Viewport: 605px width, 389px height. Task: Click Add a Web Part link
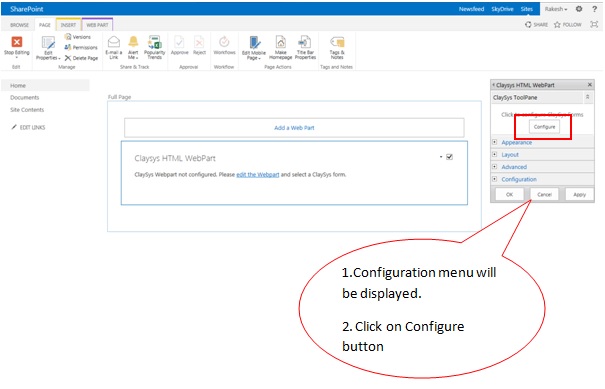[x=294, y=128]
